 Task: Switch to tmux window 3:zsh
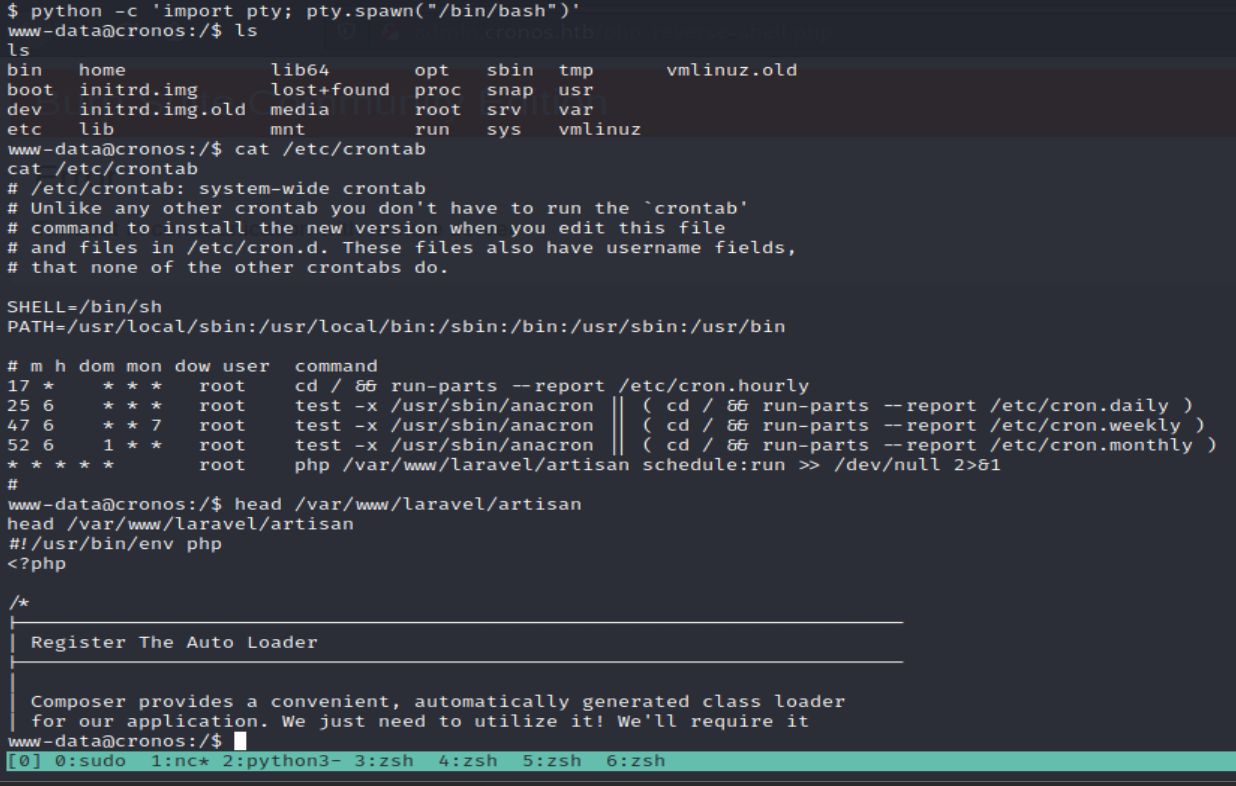384,761
